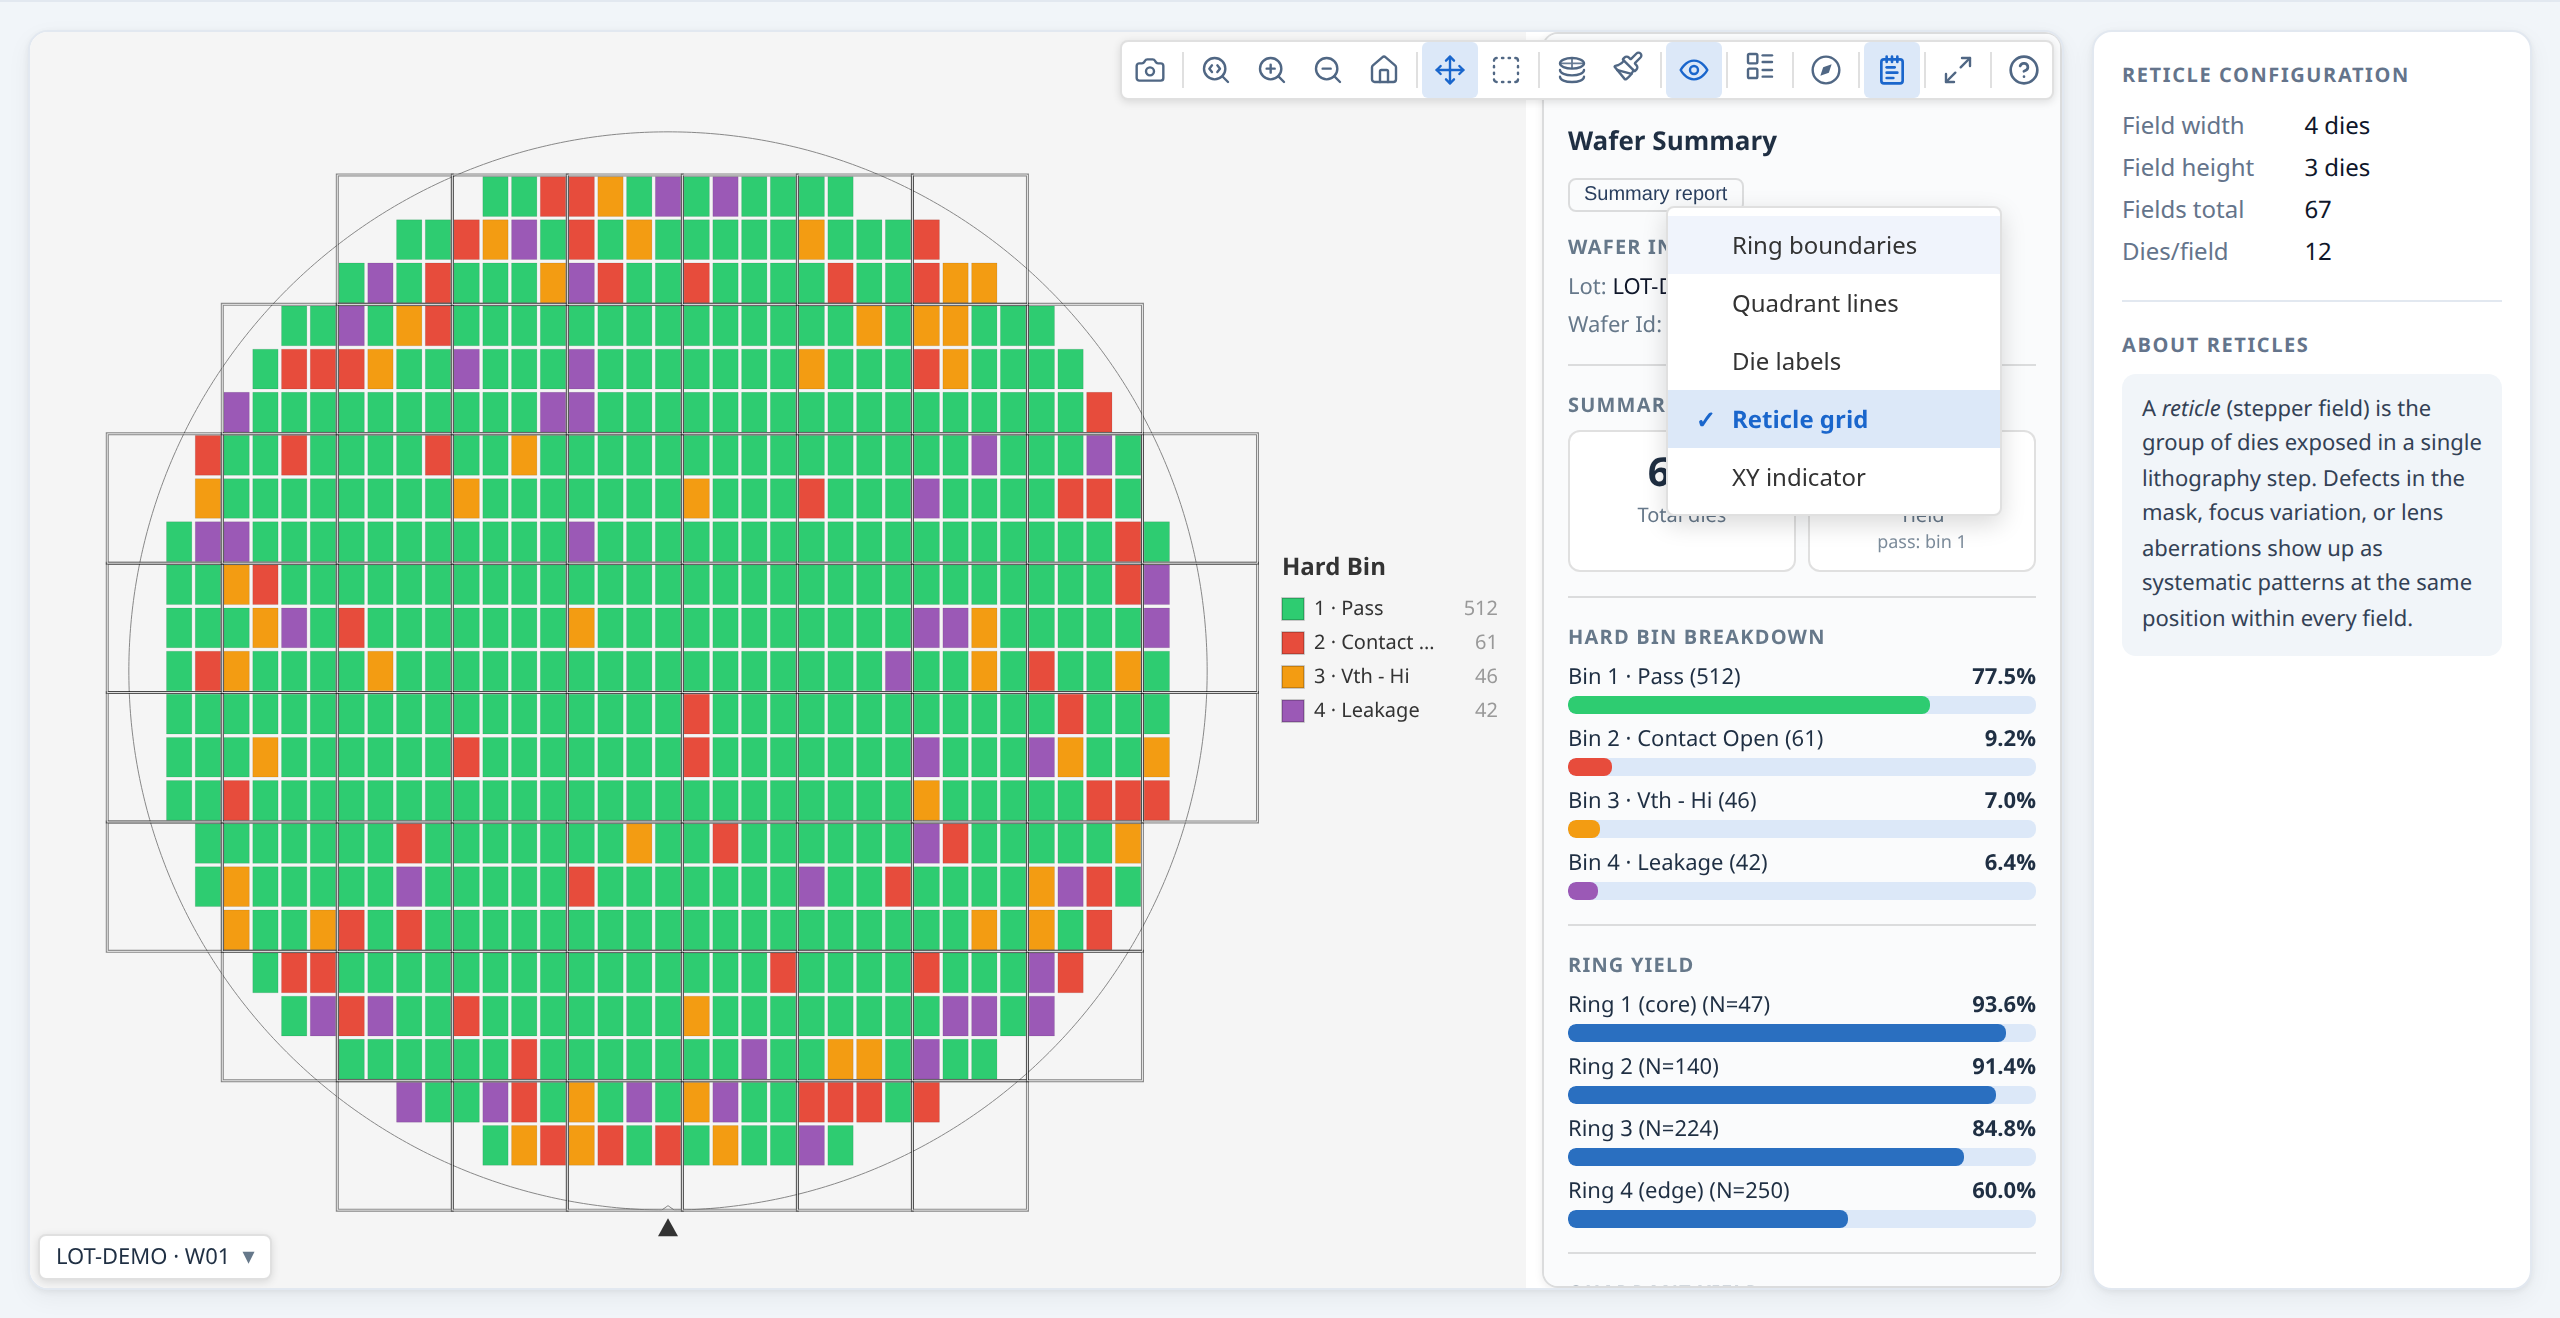This screenshot has width=2560, height=1318.
Task: Click the wafer notch triangle marker
Action: (668, 1227)
